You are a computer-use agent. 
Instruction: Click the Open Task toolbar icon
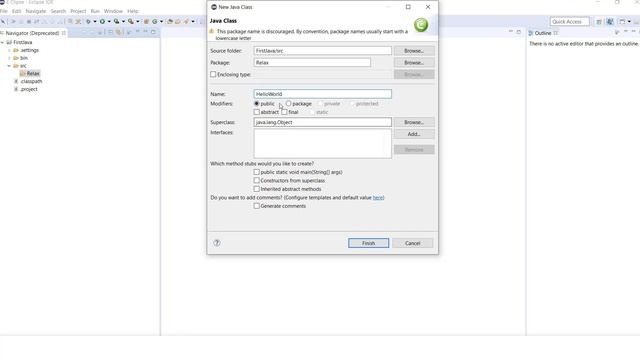178,21
